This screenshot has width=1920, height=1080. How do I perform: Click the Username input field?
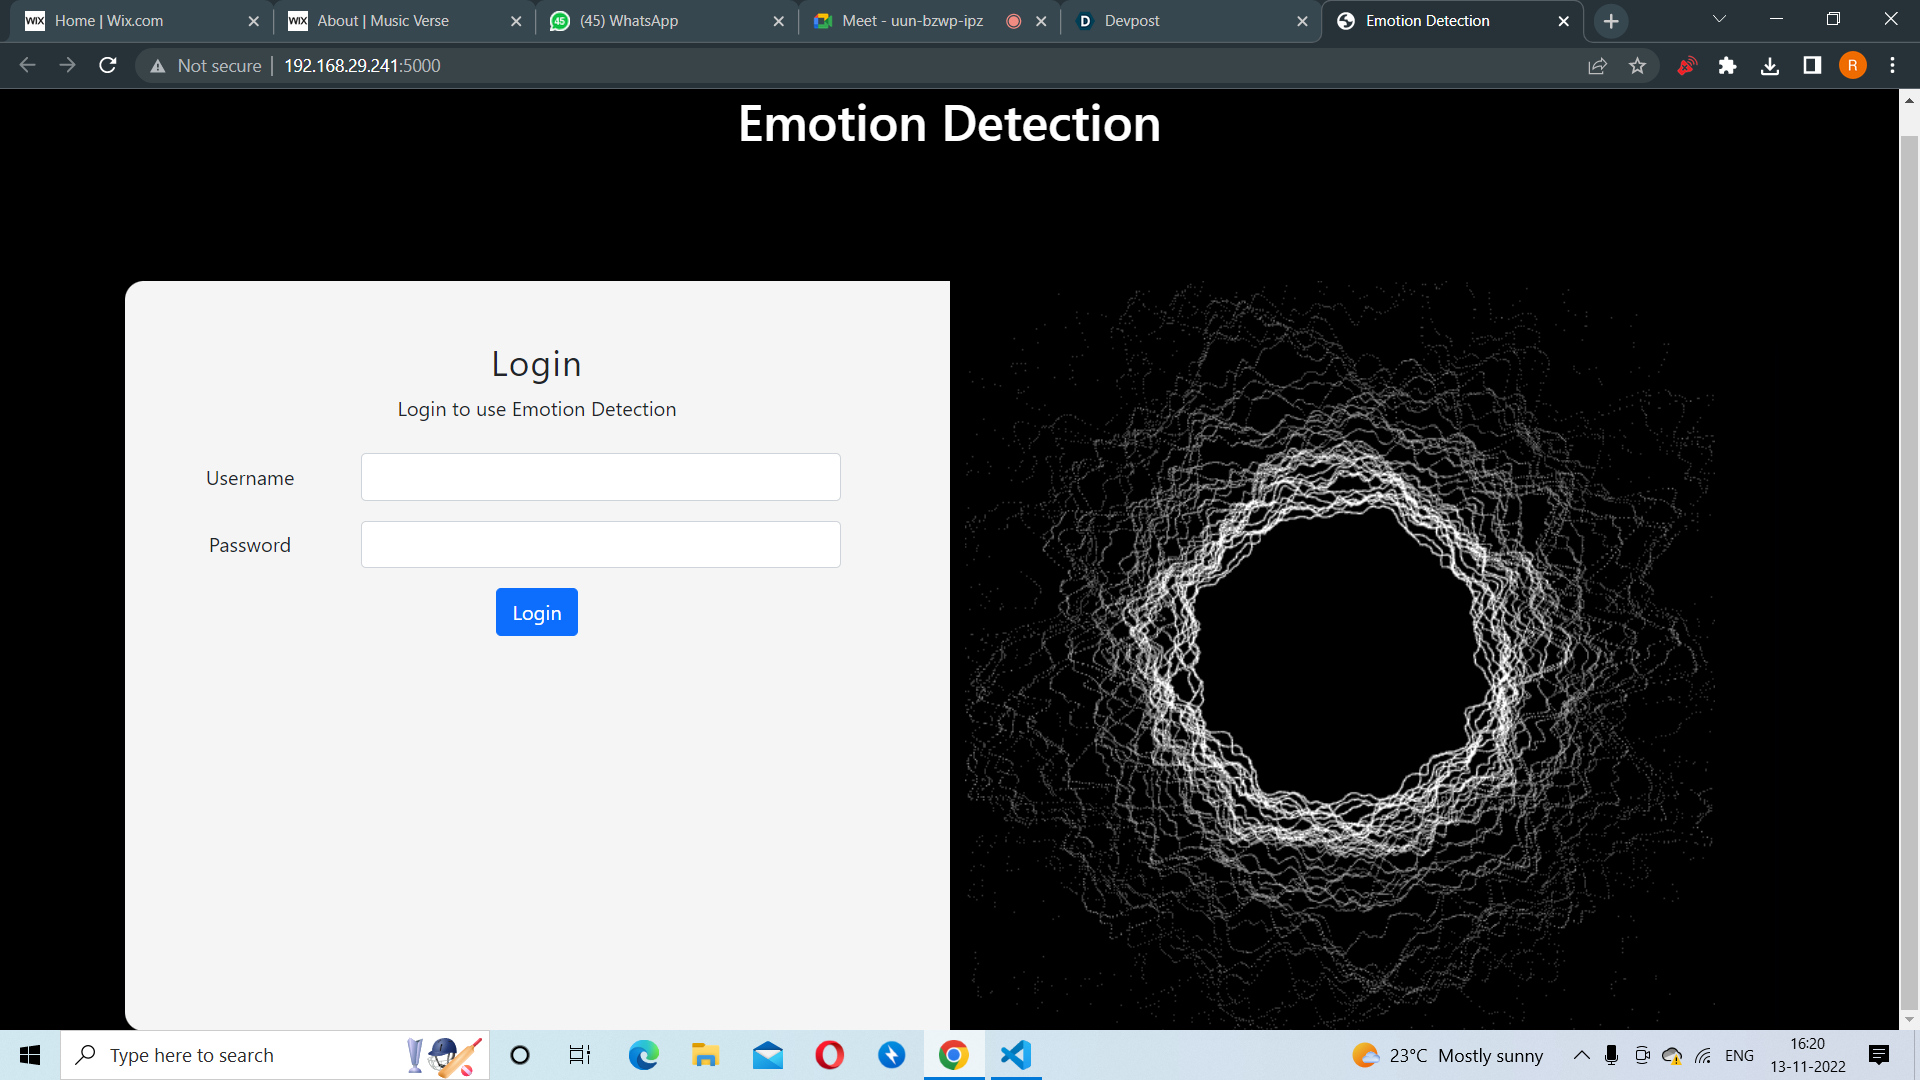pos(600,477)
